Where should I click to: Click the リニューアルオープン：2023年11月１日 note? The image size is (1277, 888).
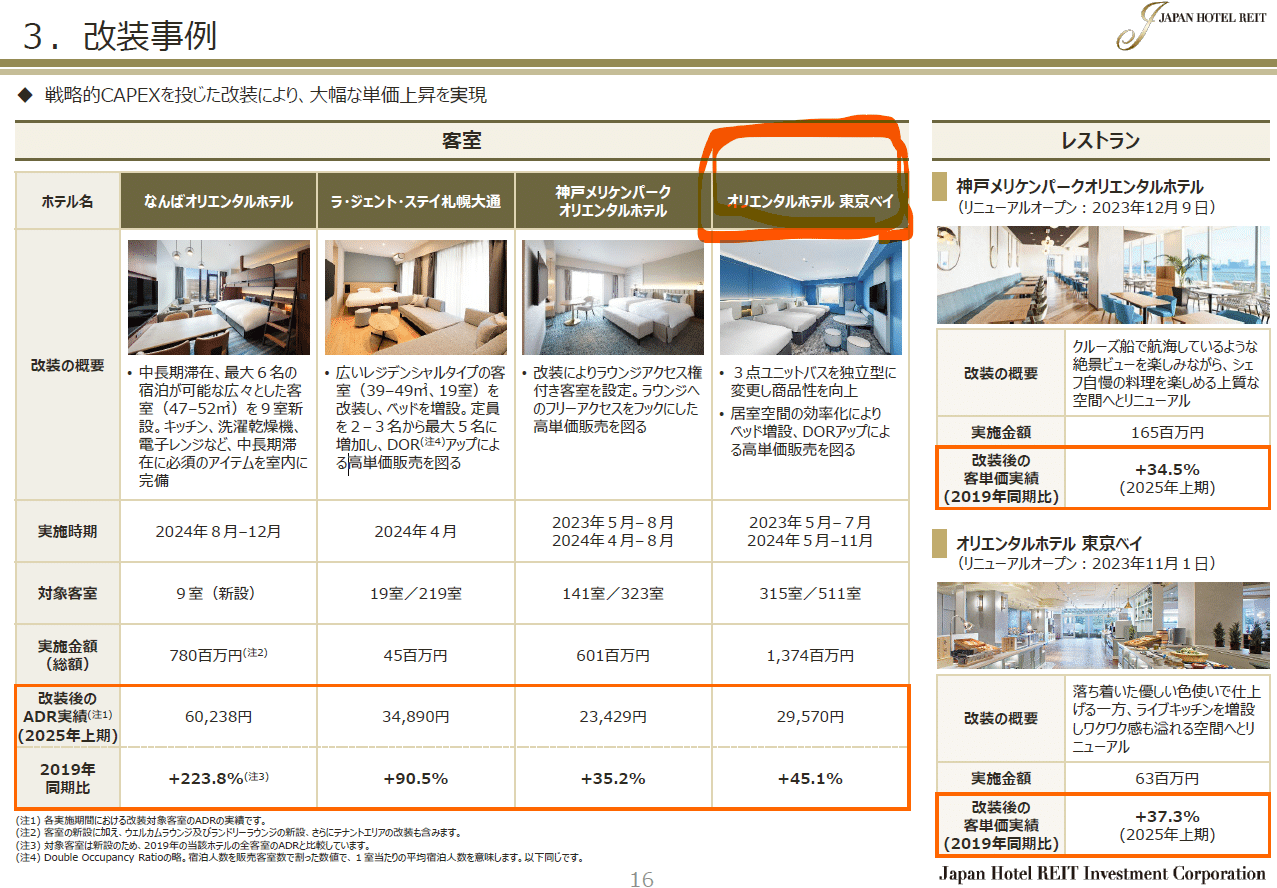coord(1086,564)
